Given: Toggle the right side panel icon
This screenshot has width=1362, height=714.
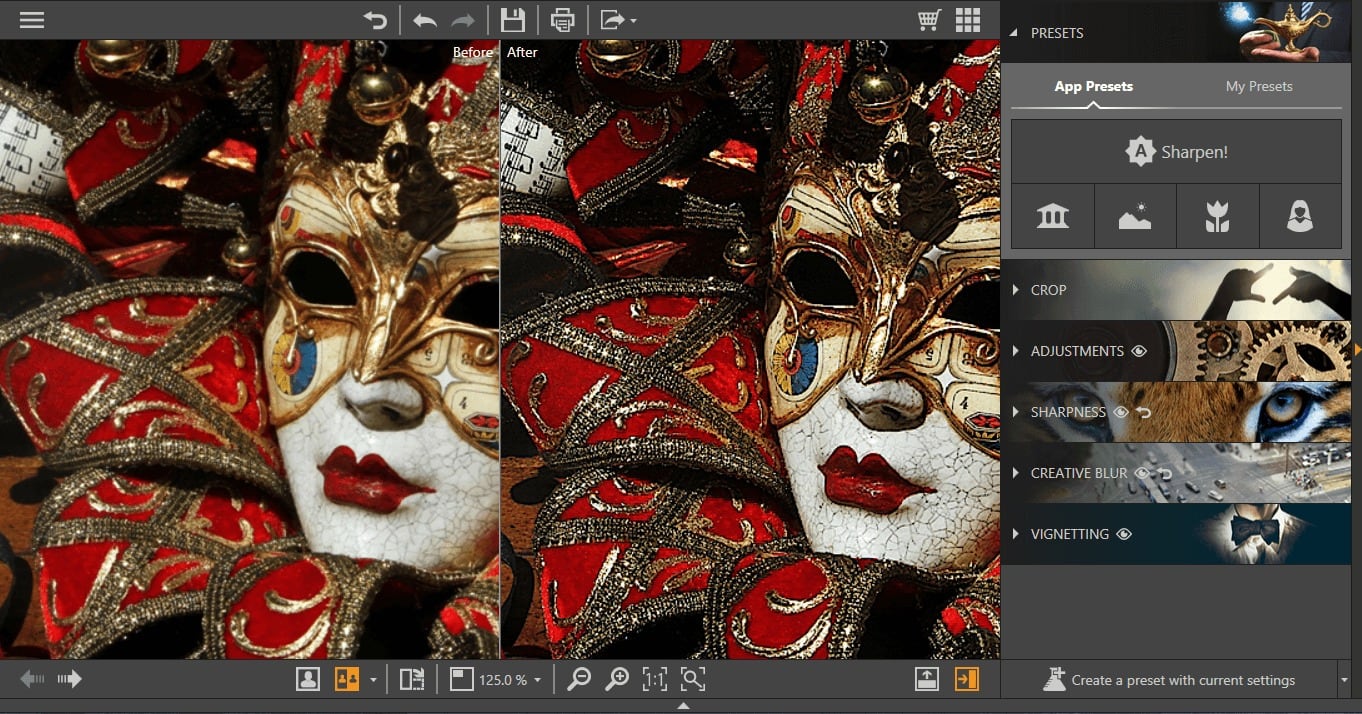Looking at the screenshot, I should click(966, 679).
